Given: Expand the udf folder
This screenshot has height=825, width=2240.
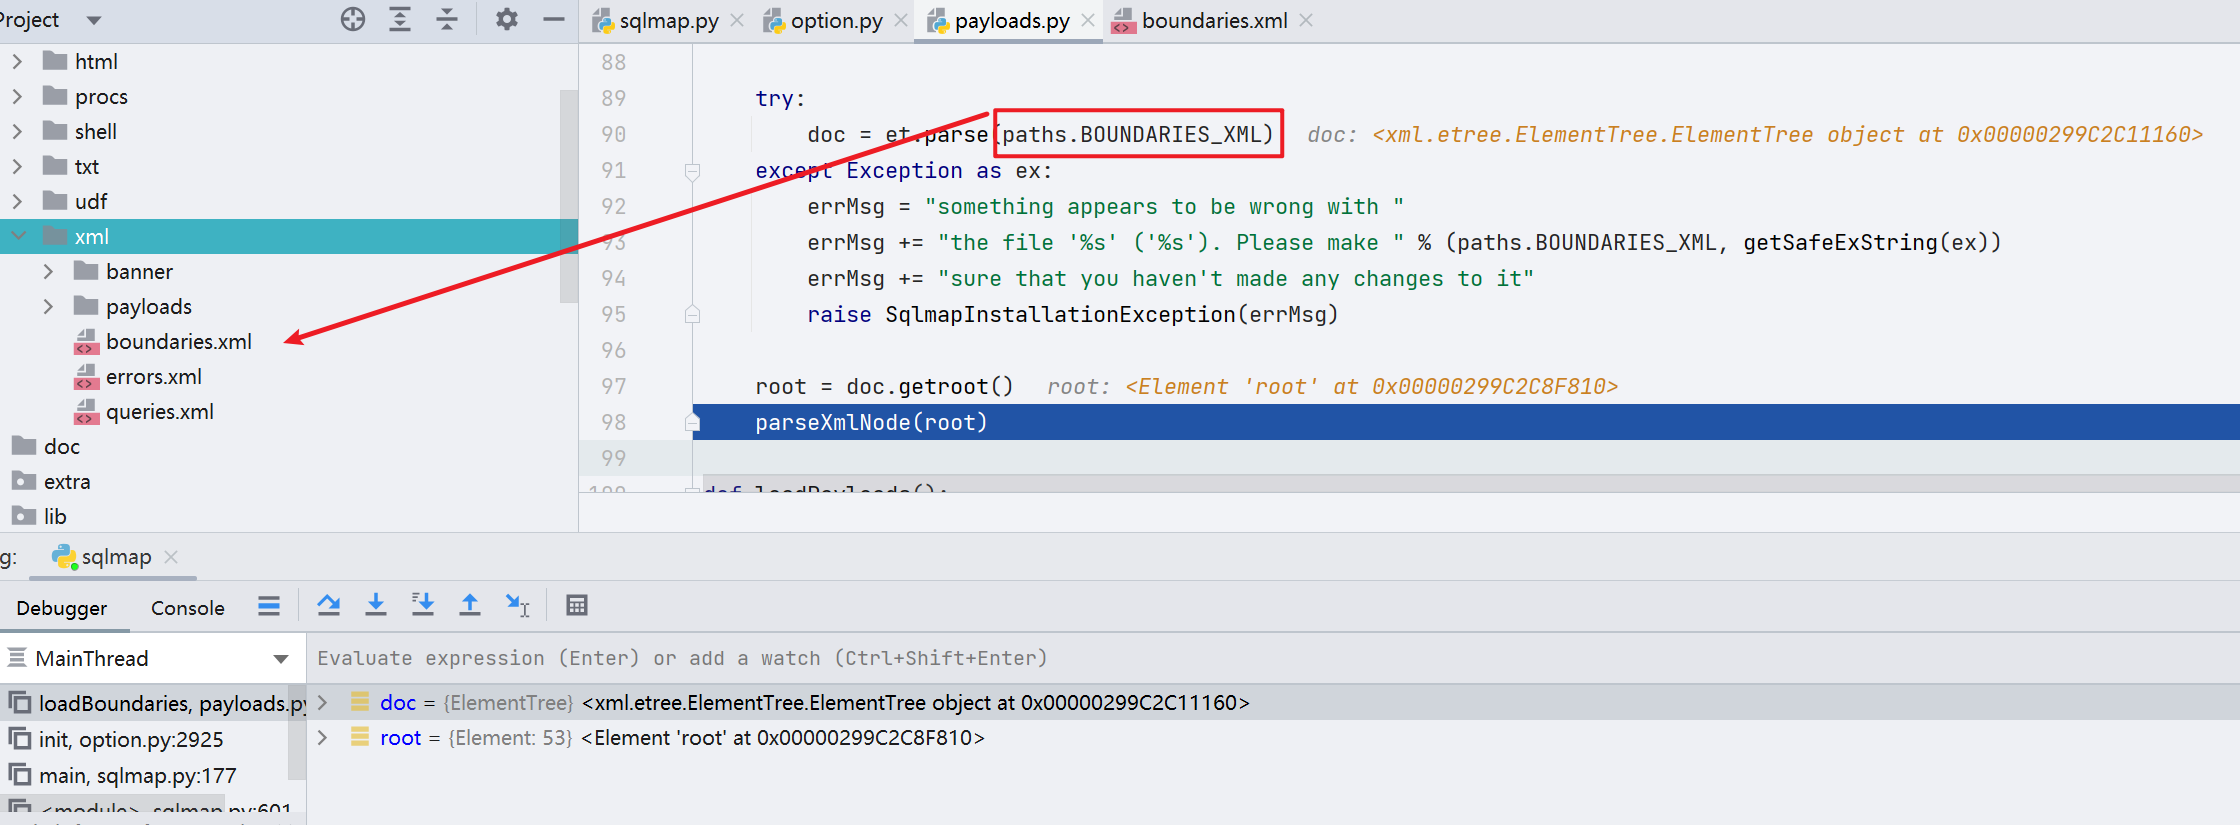Looking at the screenshot, I should (17, 202).
